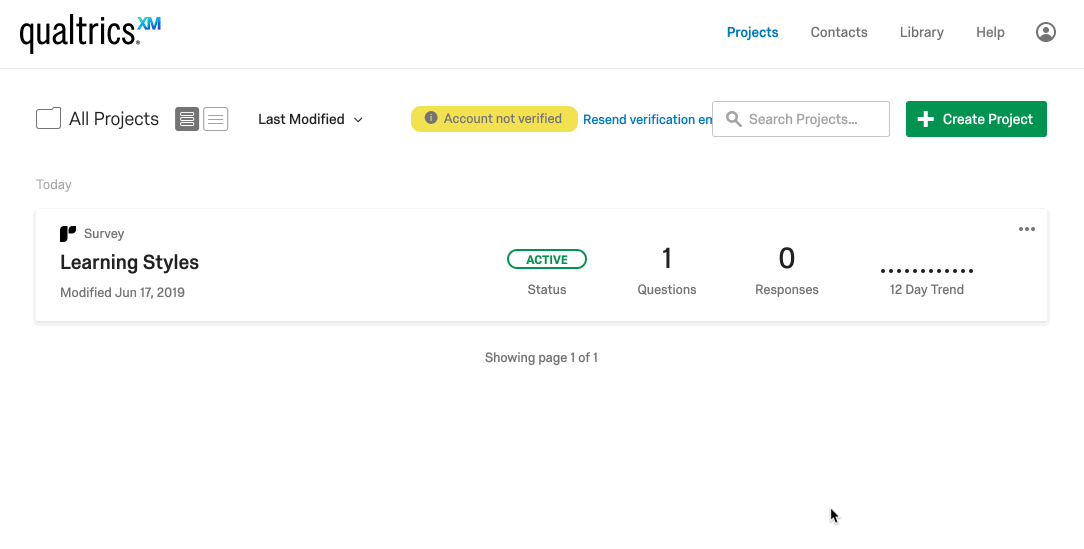Switch to card view layout

tap(187, 119)
